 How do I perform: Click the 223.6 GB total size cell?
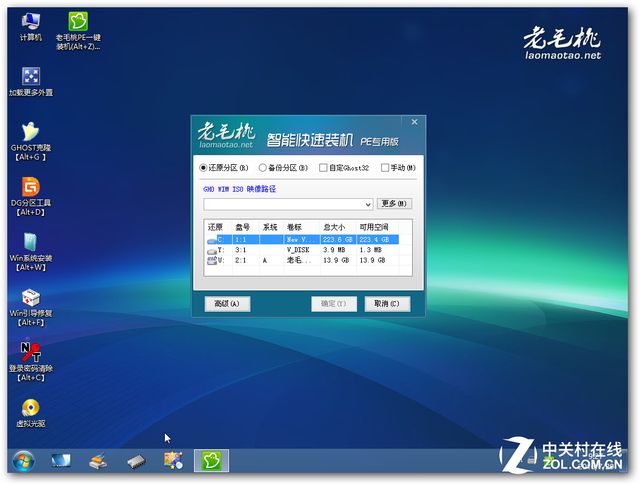point(337,240)
